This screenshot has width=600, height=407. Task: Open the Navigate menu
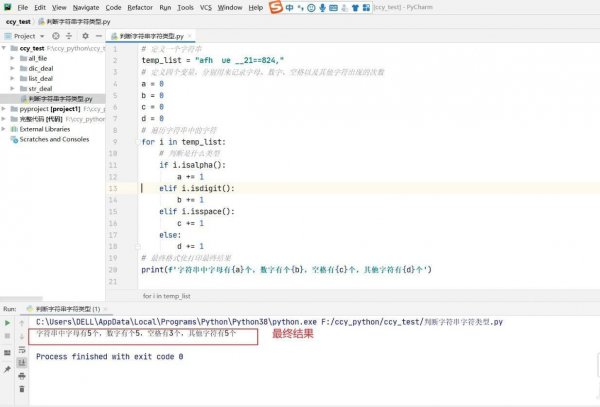coord(86,7)
